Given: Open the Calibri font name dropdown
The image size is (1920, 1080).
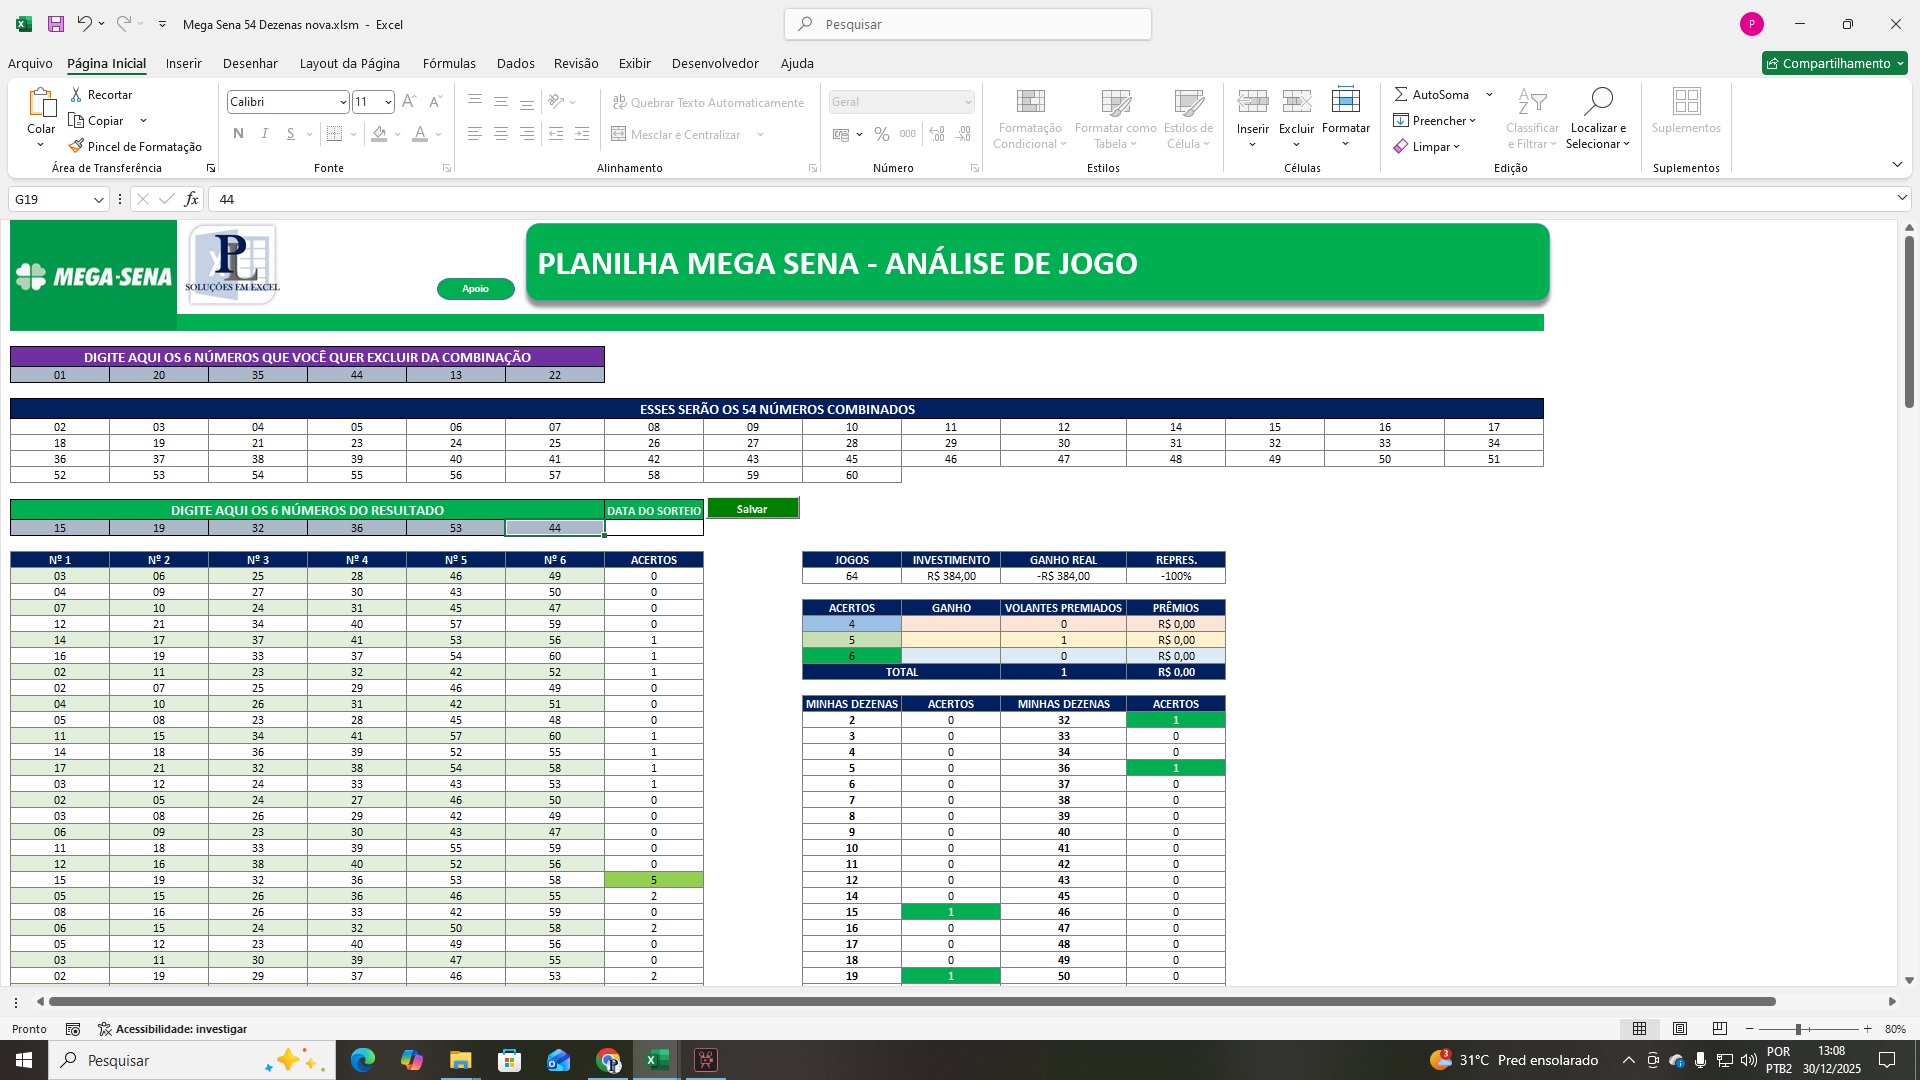Looking at the screenshot, I should click(343, 102).
